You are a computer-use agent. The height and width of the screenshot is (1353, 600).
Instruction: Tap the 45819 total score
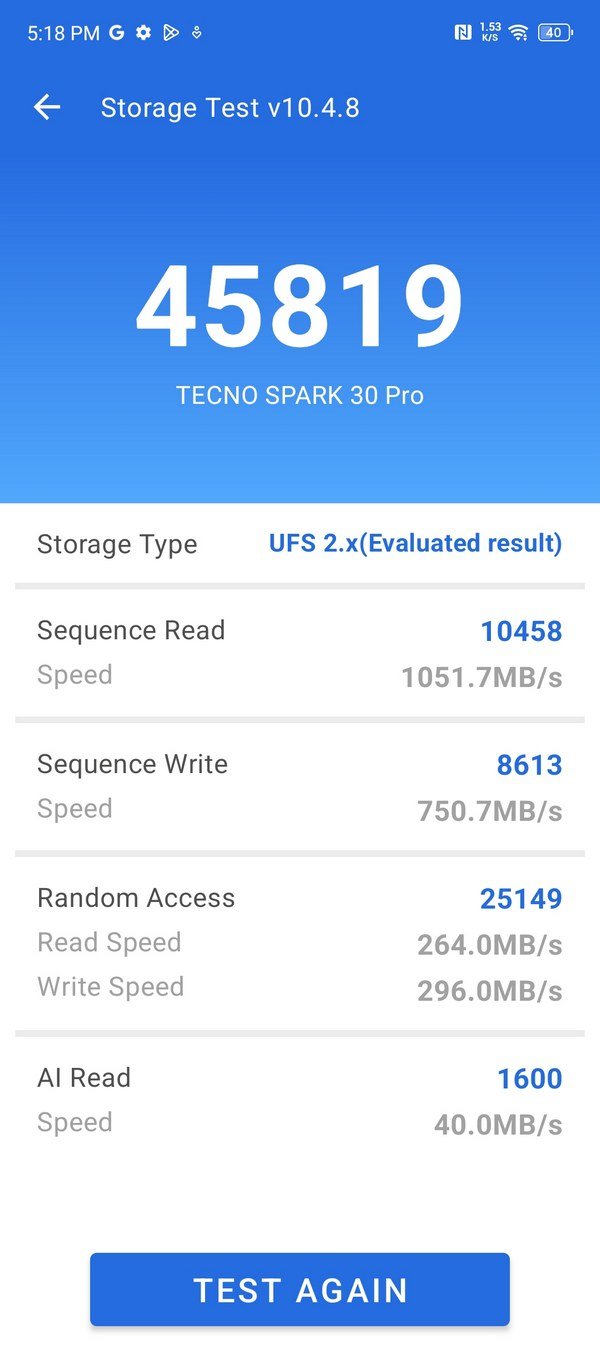pyautogui.click(x=300, y=307)
